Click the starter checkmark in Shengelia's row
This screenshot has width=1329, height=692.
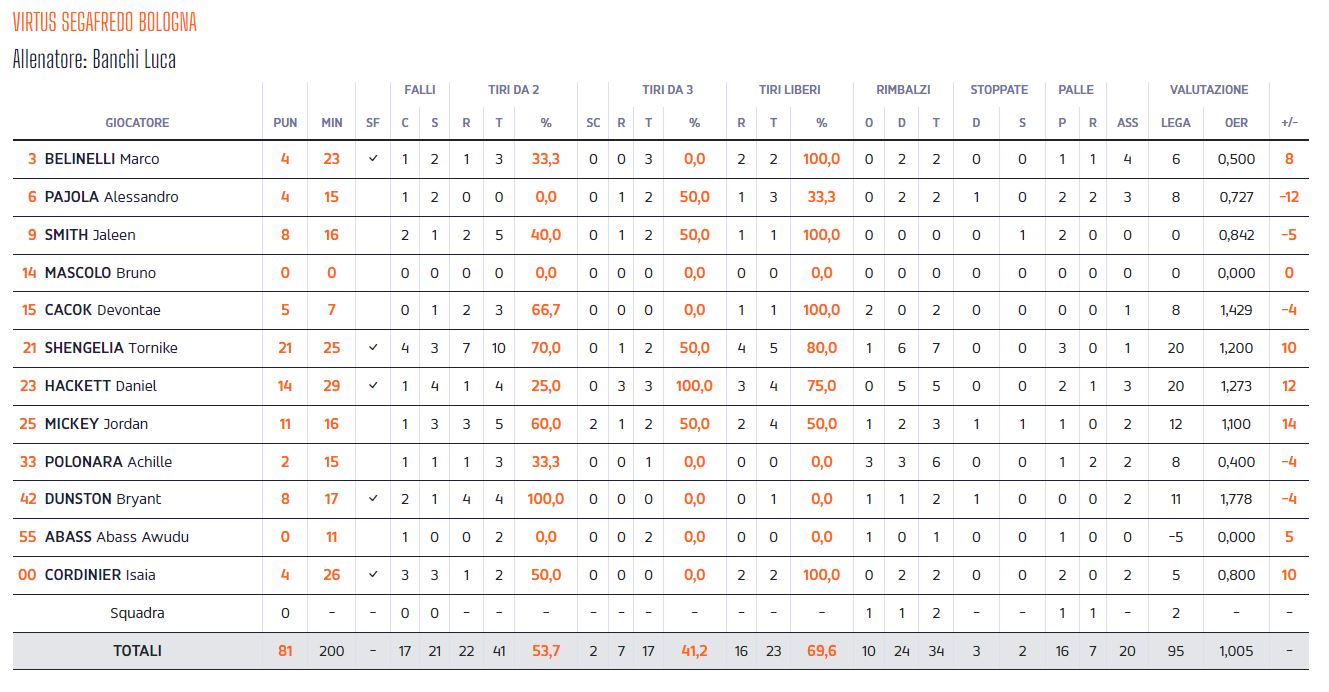(373, 348)
